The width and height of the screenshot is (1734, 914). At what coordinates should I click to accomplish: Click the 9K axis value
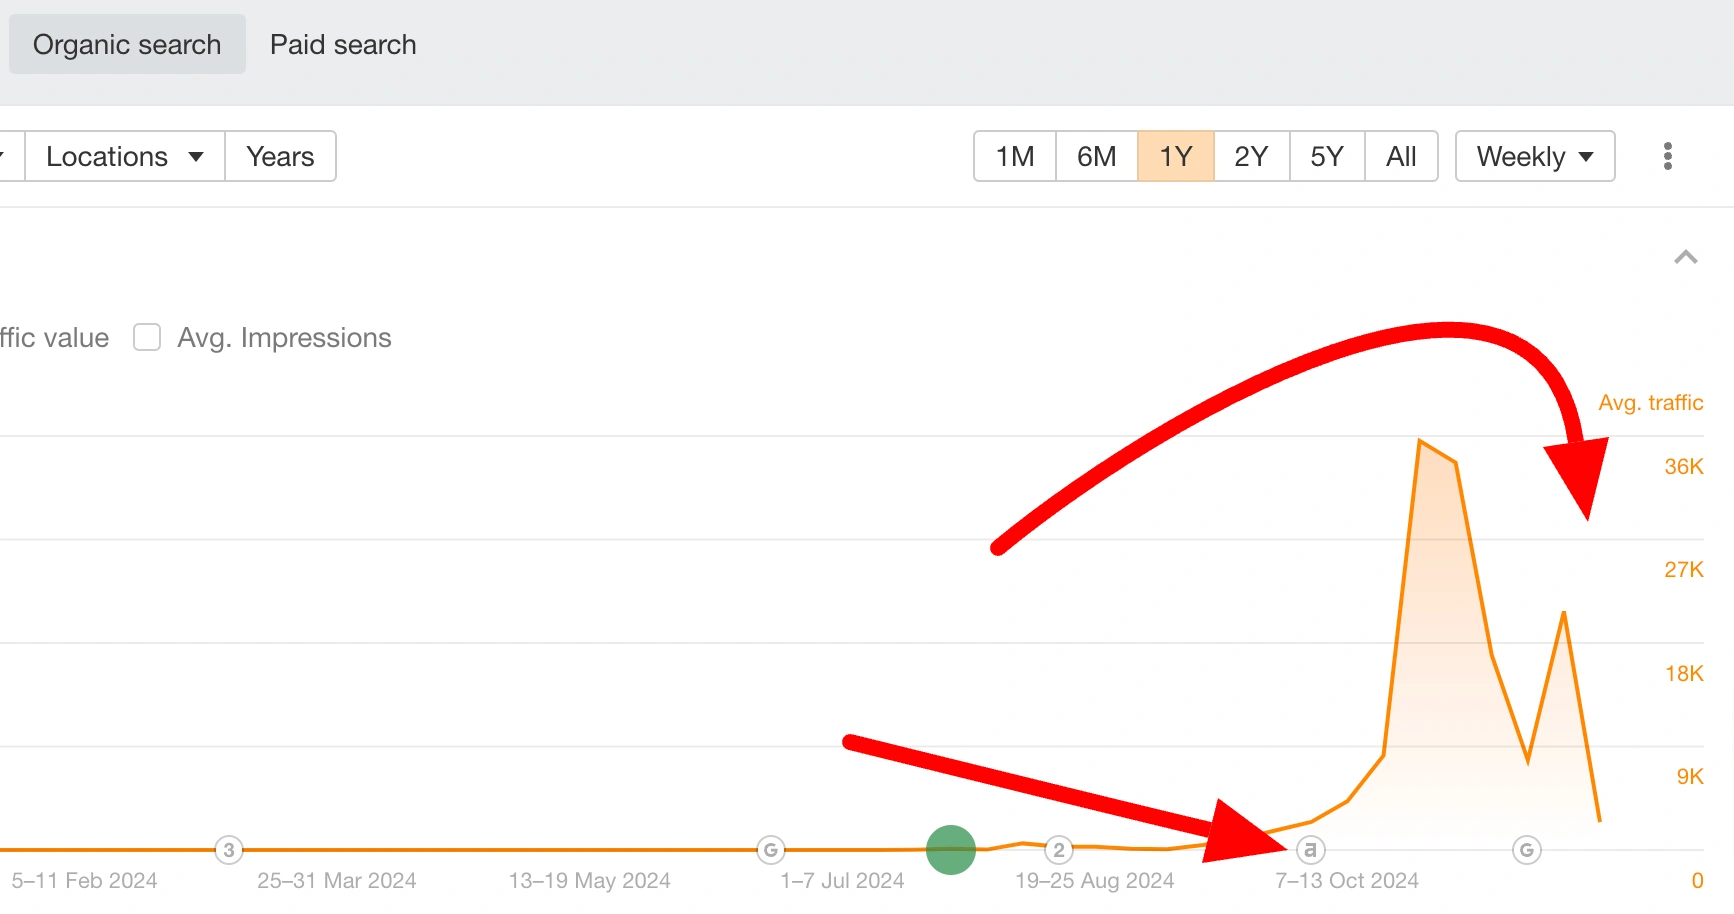1690,776
